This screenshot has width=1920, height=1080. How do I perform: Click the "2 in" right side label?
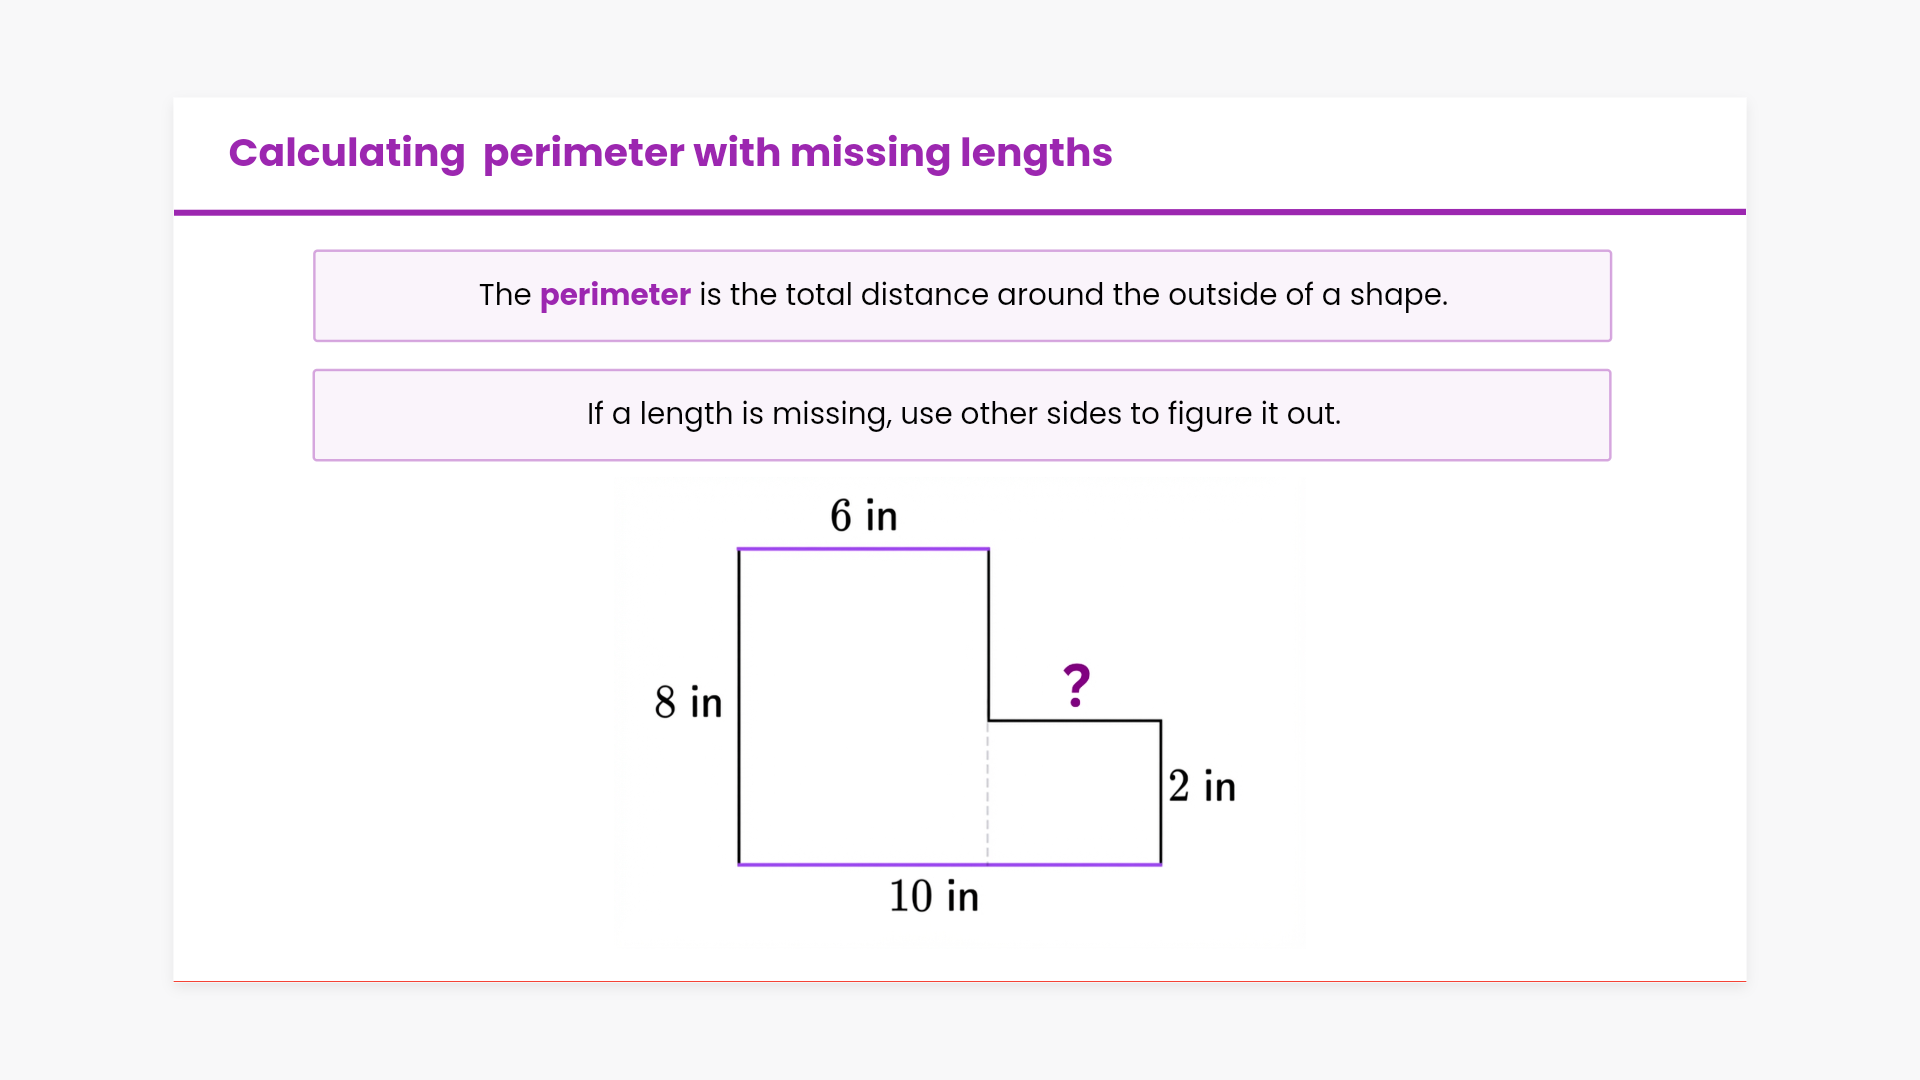[1202, 786]
